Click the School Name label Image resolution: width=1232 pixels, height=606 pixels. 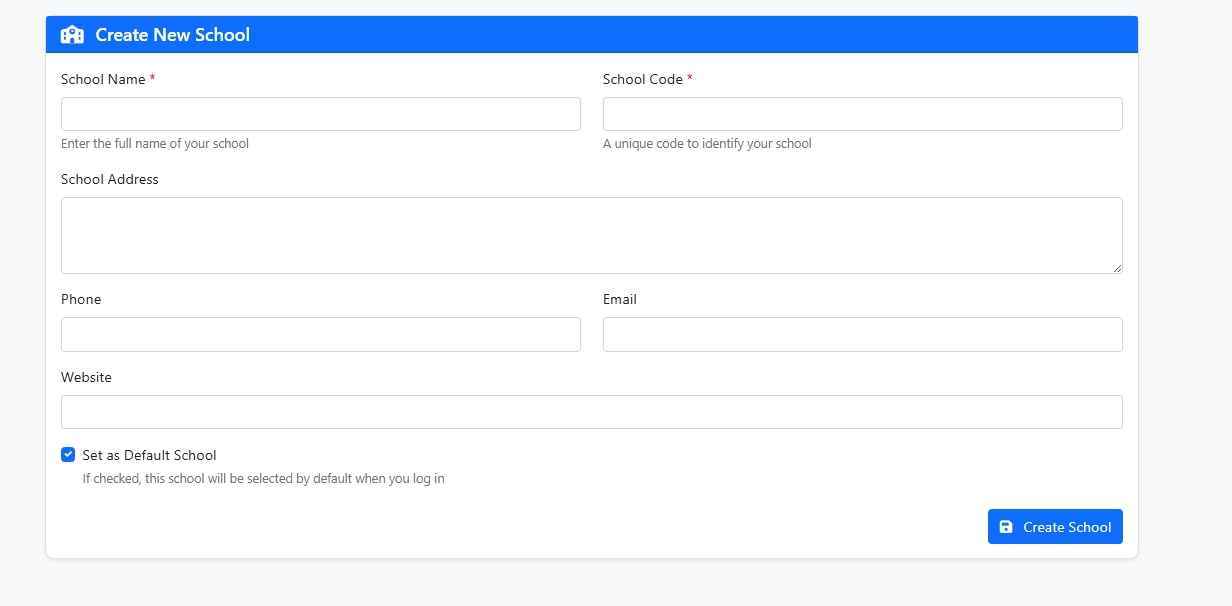pyautogui.click(x=104, y=78)
